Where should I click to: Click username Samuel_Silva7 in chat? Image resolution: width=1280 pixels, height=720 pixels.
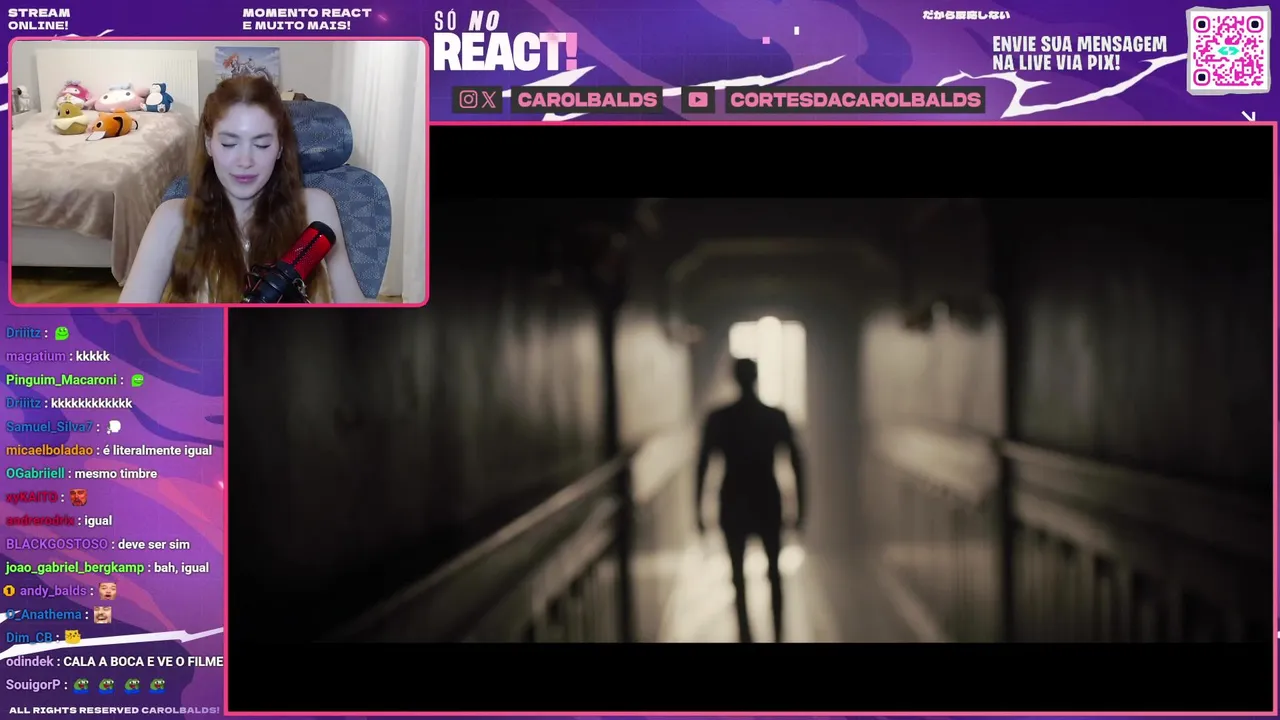(49, 427)
